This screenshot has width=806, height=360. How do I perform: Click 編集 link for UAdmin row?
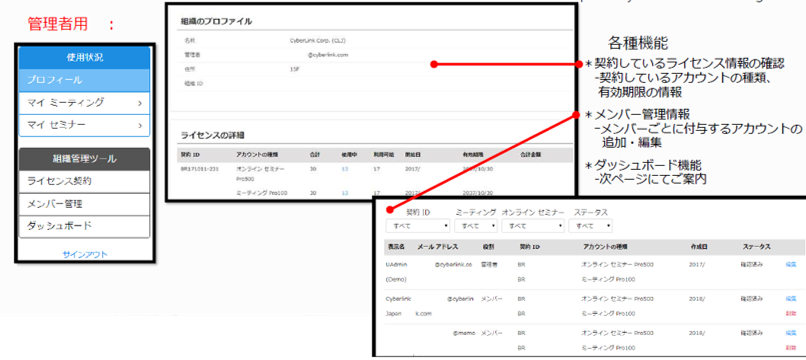791,264
